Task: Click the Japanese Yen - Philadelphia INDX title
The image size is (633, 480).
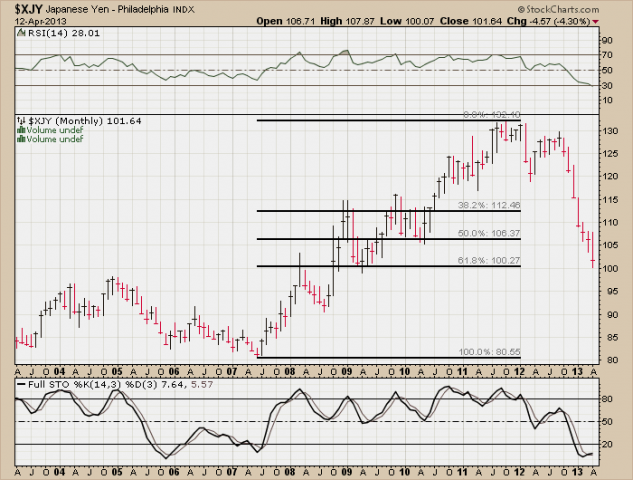Action: (x=119, y=9)
